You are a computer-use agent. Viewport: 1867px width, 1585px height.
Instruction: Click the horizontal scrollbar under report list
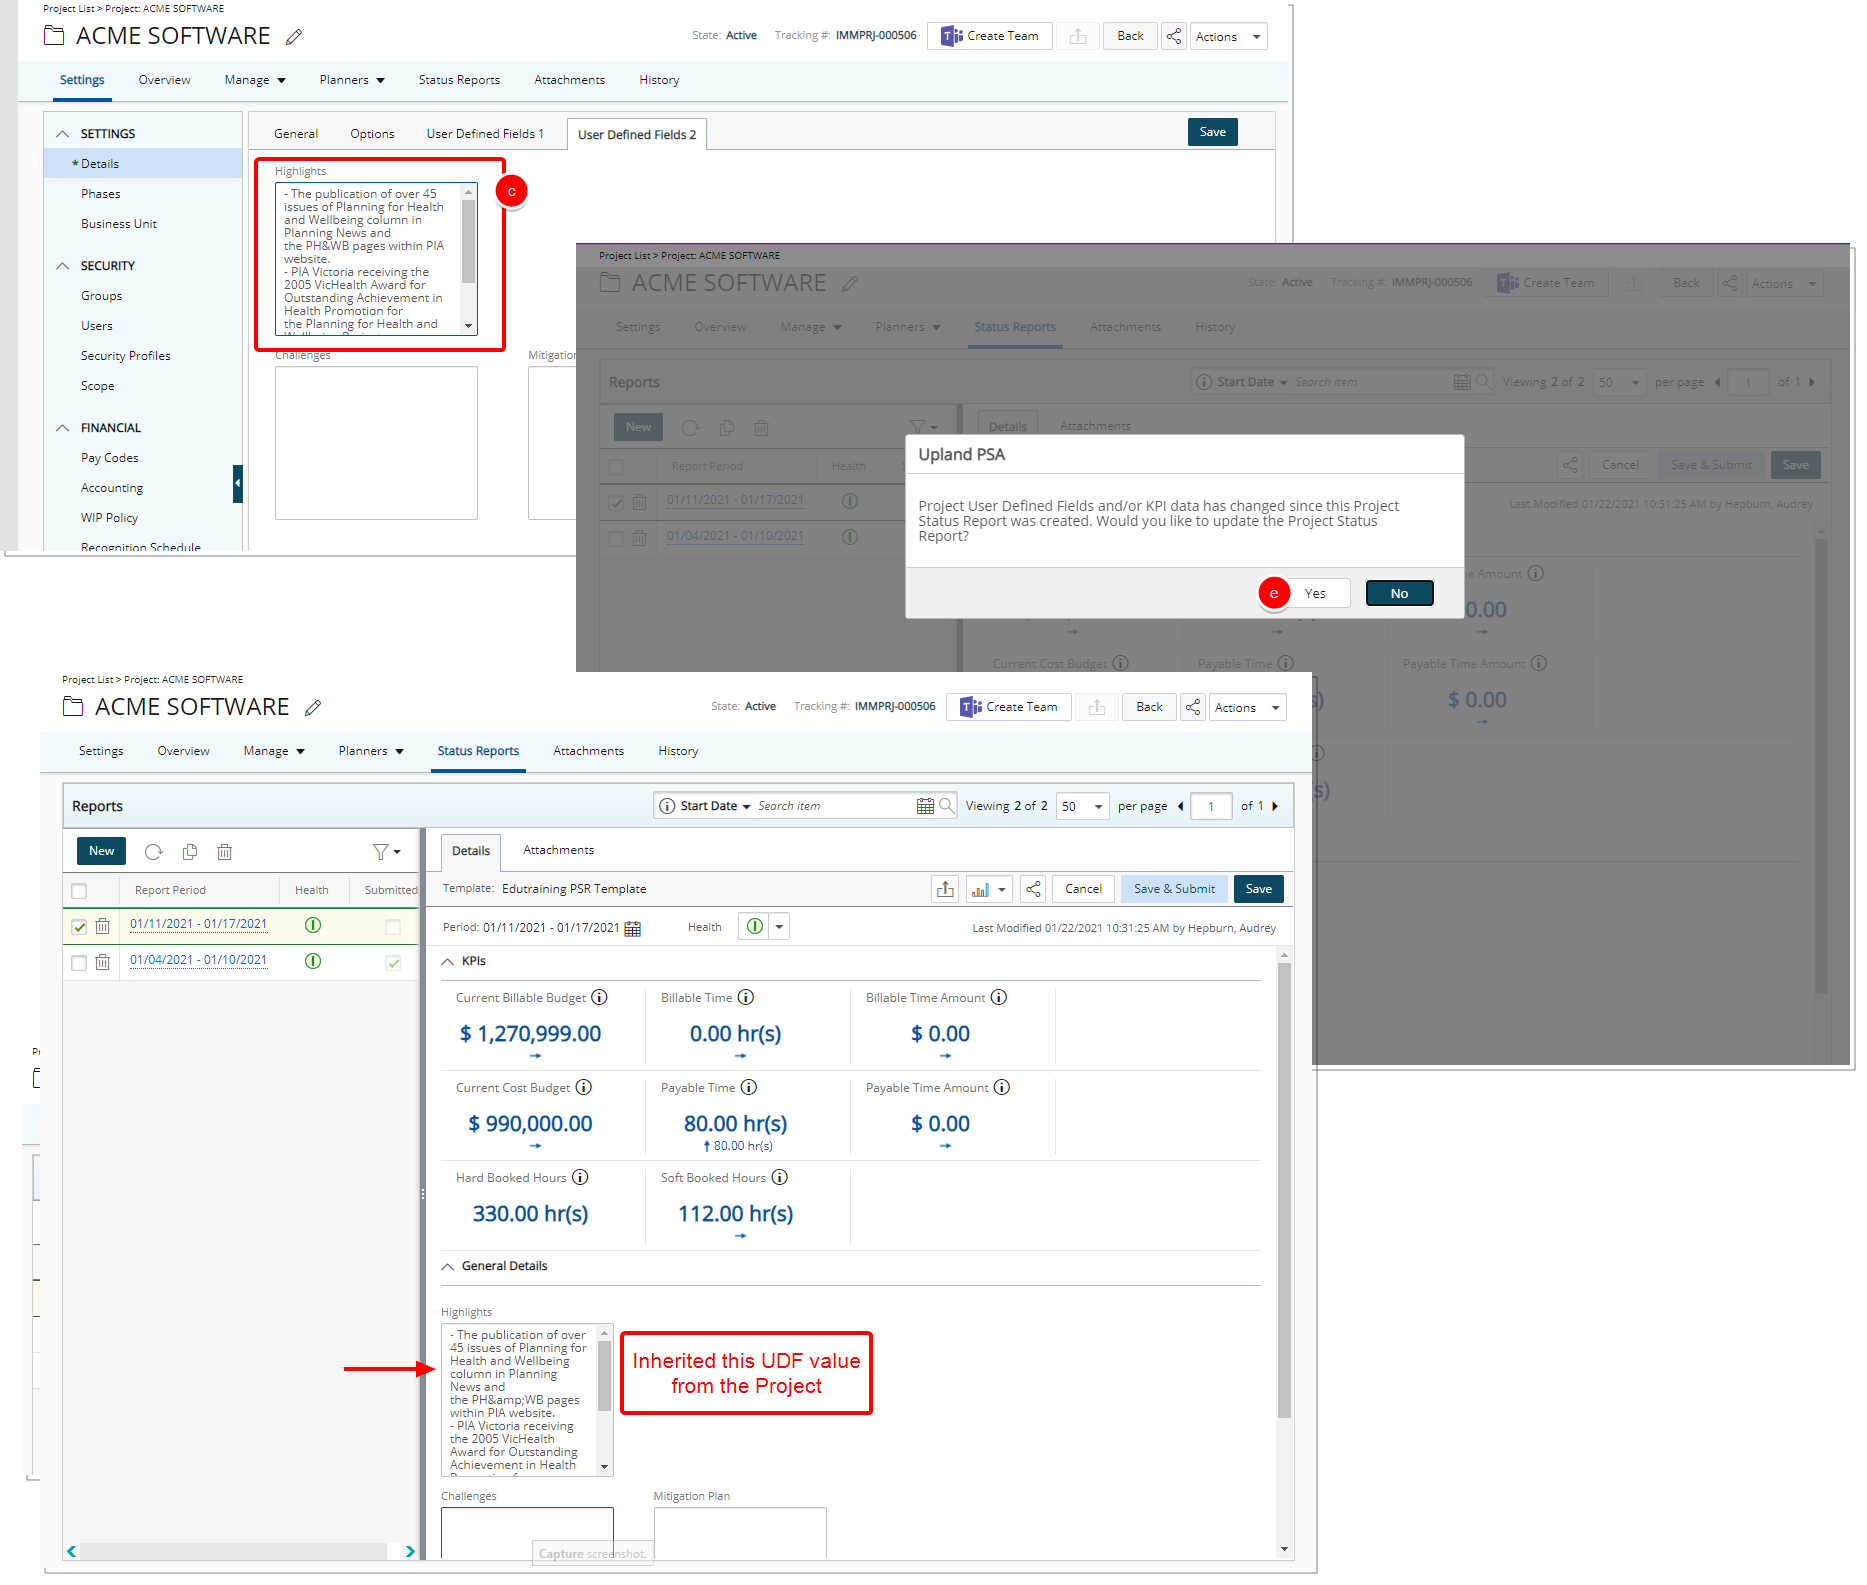[x=233, y=1551]
